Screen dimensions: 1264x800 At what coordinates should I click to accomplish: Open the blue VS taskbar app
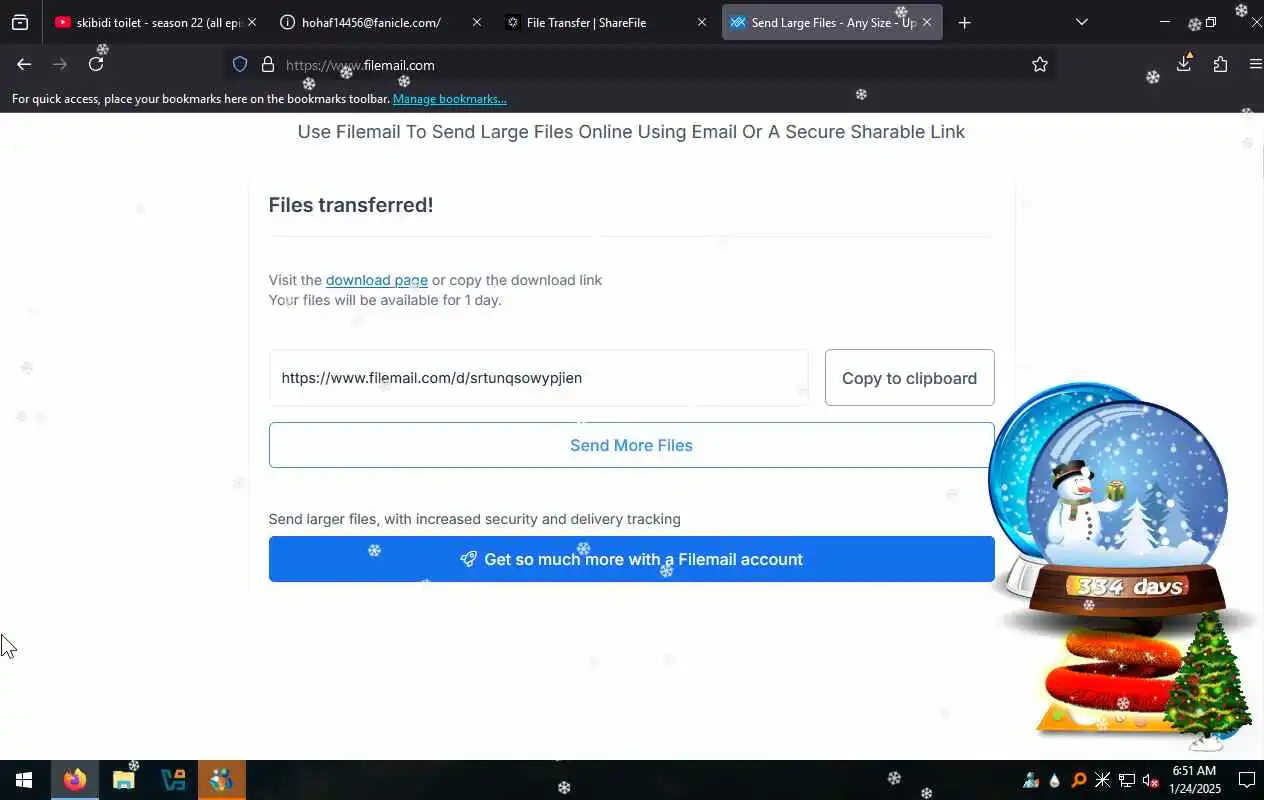172,780
